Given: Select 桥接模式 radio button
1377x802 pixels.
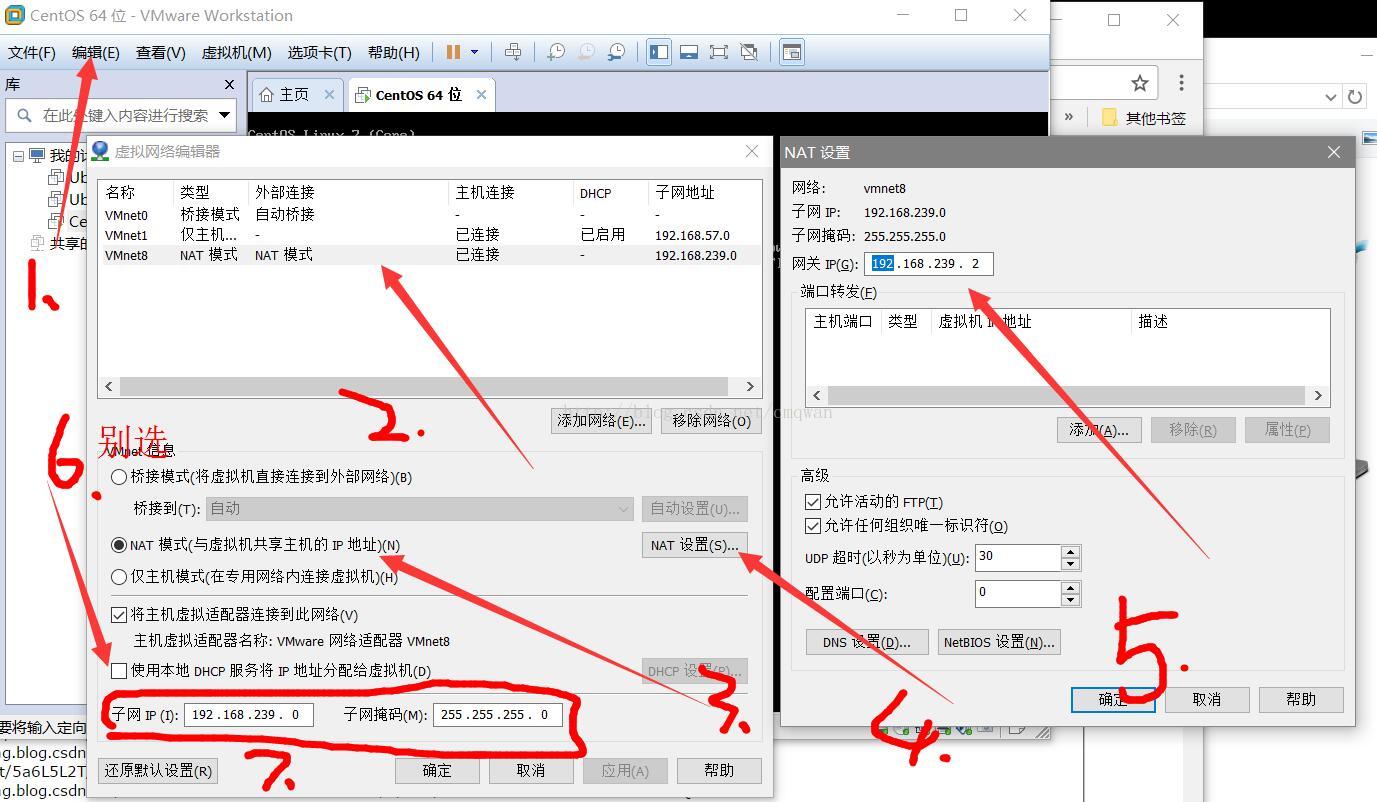Looking at the screenshot, I should pyautogui.click(x=119, y=477).
